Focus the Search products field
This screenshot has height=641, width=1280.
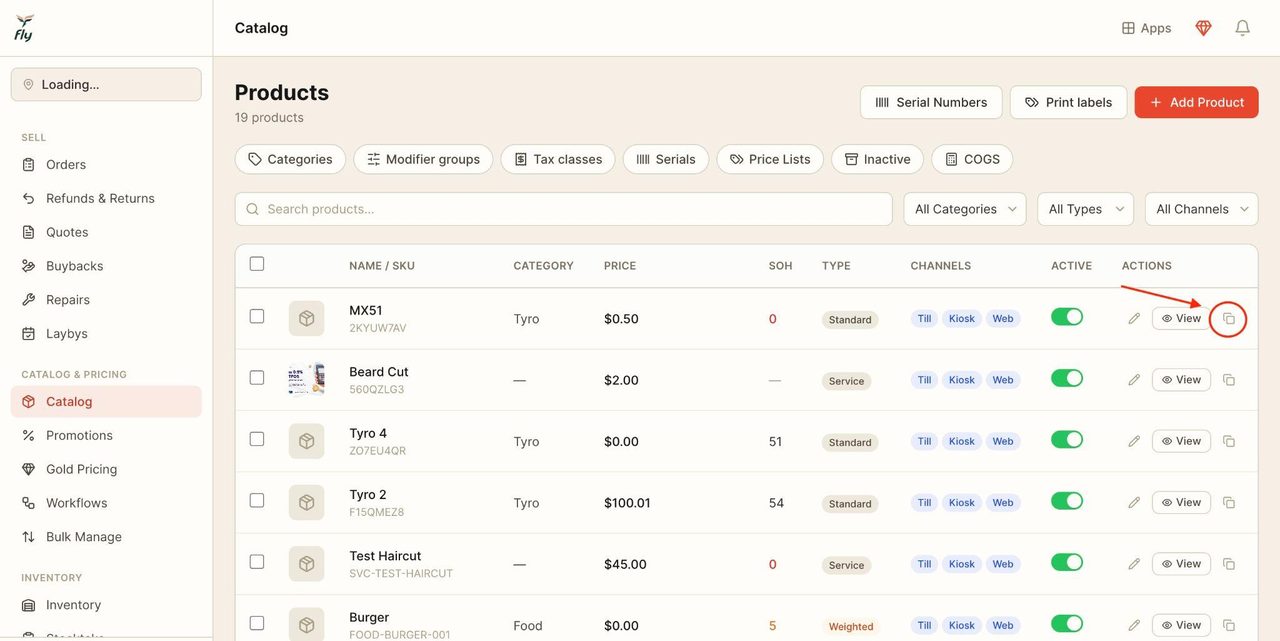point(564,209)
